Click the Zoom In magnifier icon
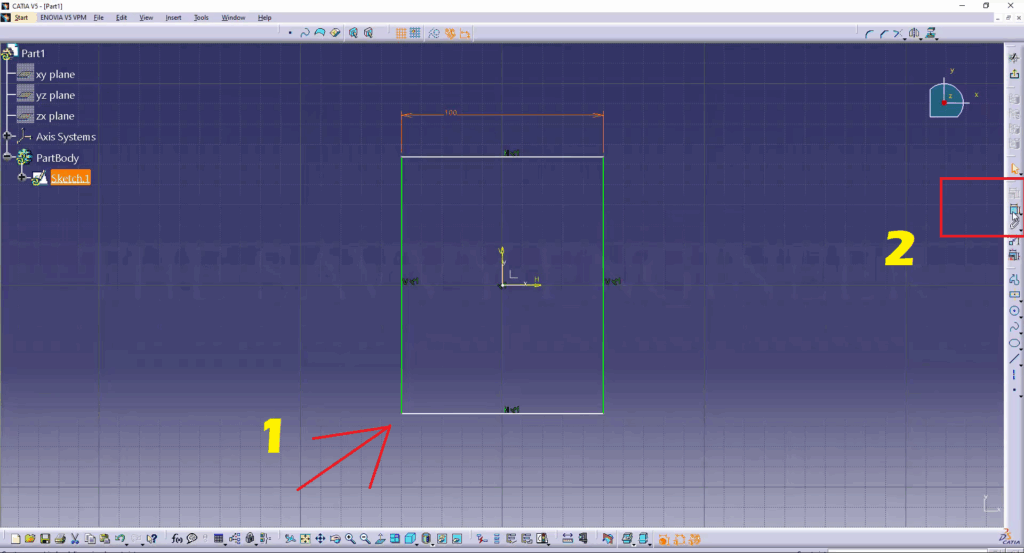This screenshot has width=1024, height=553. (350, 539)
